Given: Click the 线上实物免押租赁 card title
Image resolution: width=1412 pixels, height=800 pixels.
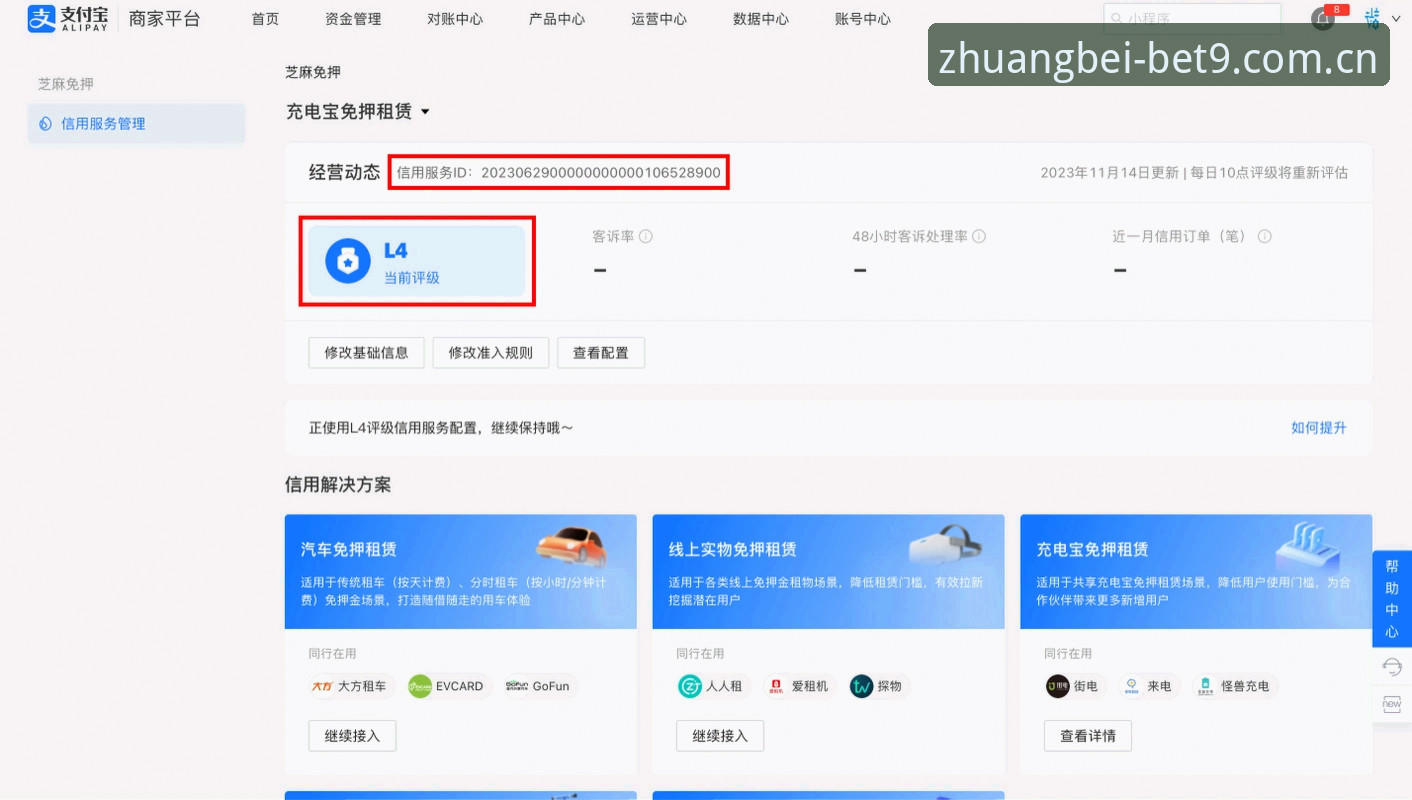Looking at the screenshot, I should coord(733,550).
